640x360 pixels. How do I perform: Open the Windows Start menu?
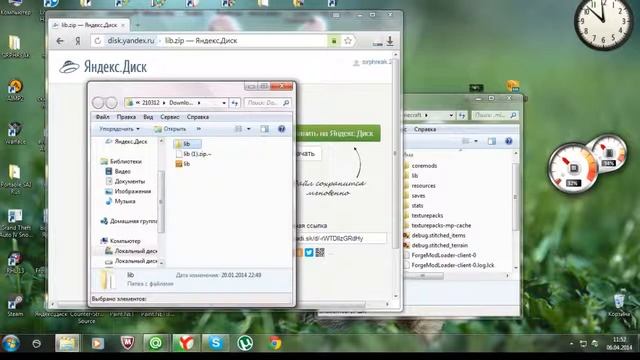pyautogui.click(x=10, y=344)
